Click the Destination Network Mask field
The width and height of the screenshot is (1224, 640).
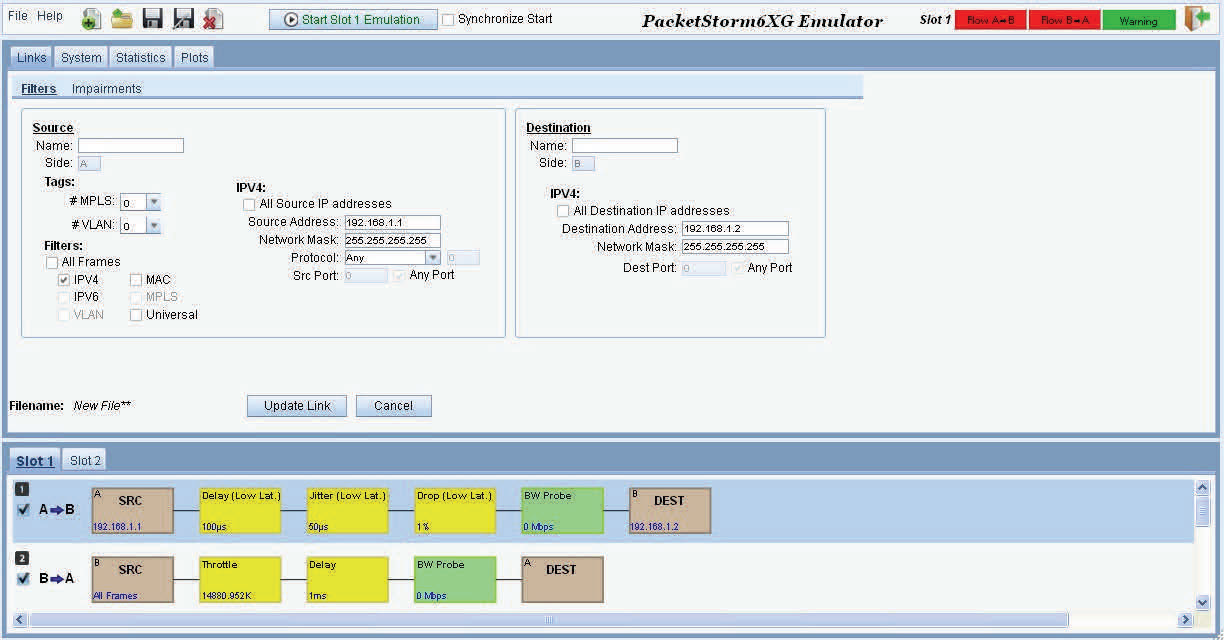pyautogui.click(x=735, y=246)
